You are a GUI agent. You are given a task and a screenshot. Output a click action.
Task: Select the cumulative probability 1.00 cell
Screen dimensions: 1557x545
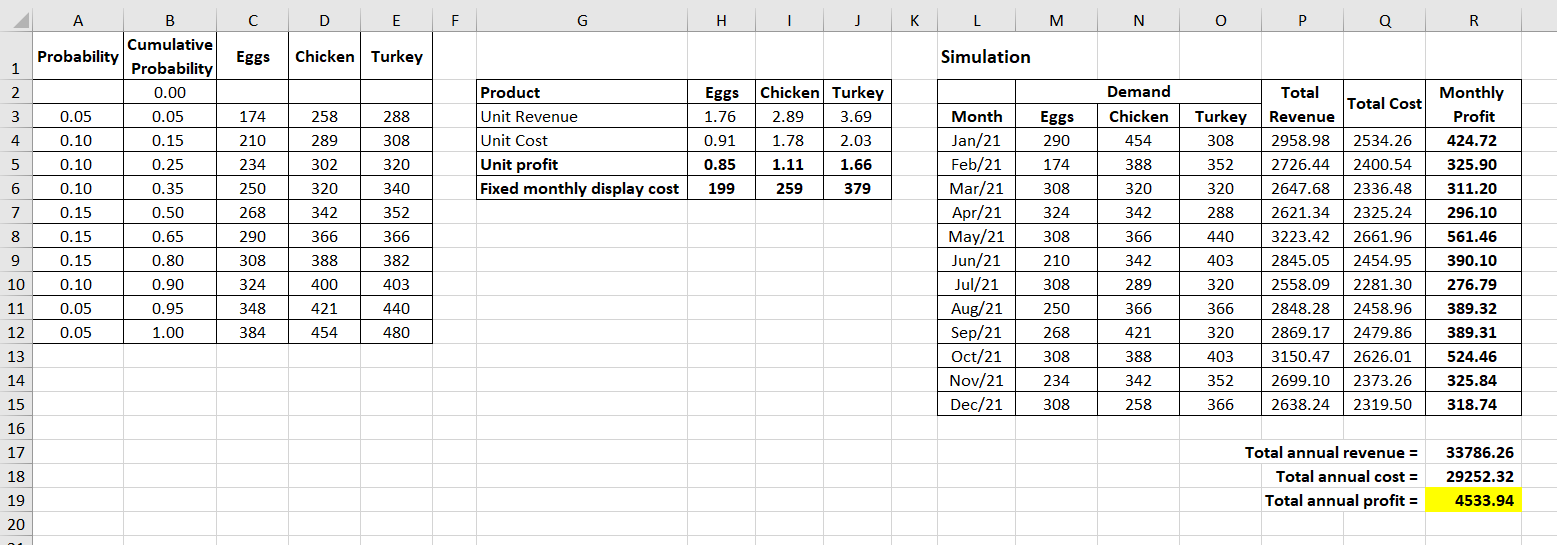[170, 332]
